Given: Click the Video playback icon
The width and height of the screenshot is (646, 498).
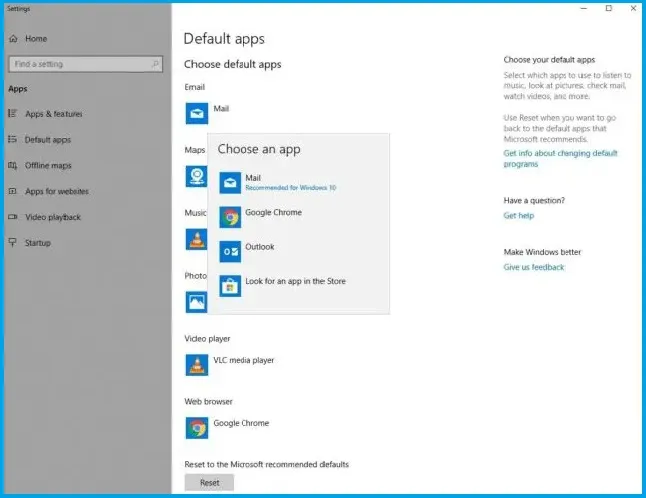Looking at the screenshot, I should click(13, 217).
